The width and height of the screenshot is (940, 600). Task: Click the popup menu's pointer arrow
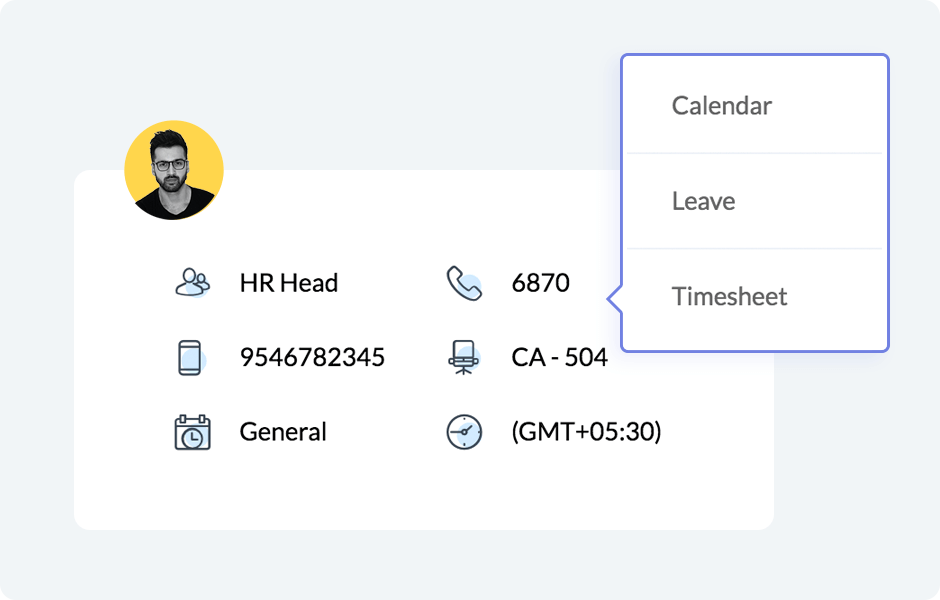[x=613, y=299]
